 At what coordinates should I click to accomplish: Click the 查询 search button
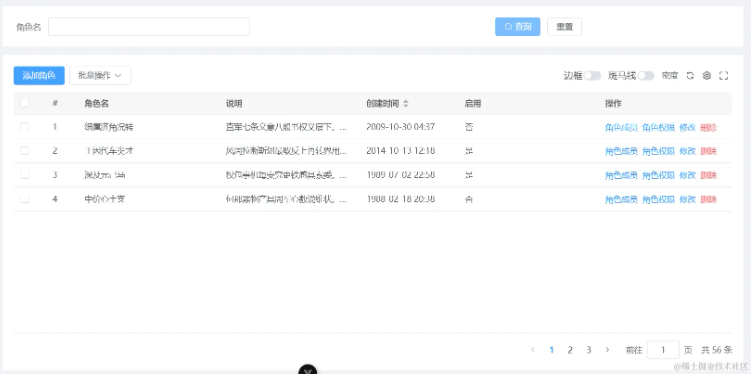click(518, 27)
